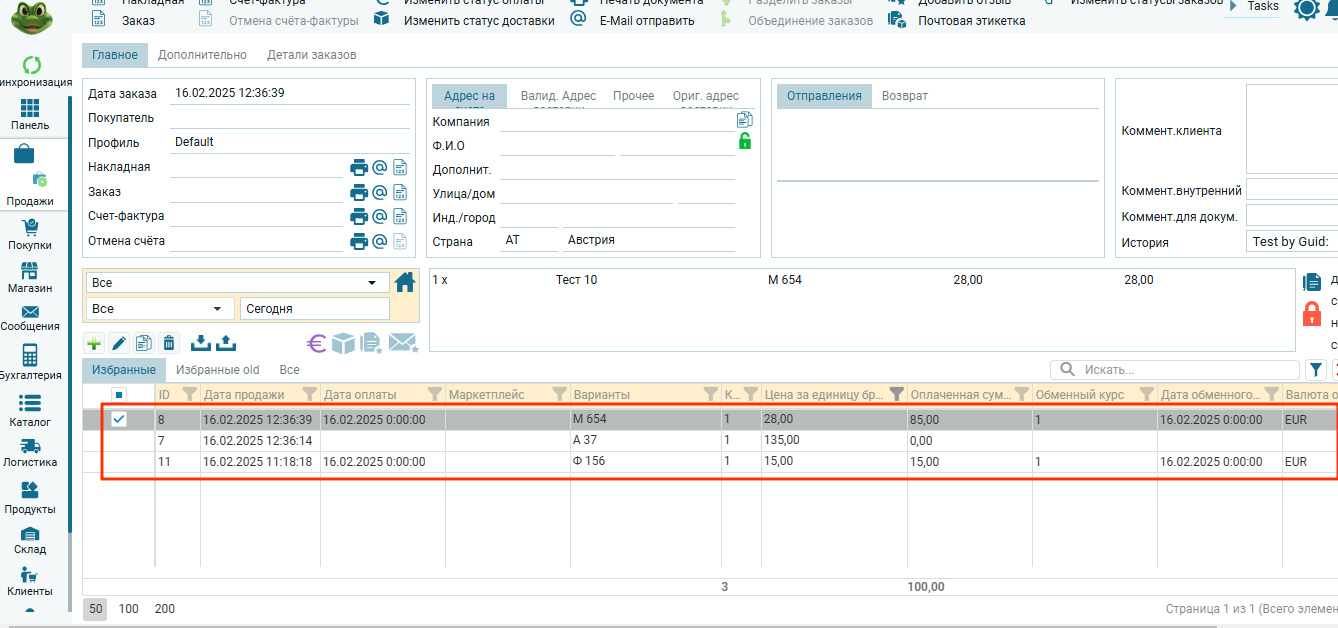Uncheck the checkbox for order ID 8
The width and height of the screenshot is (1338, 628).
119,420
